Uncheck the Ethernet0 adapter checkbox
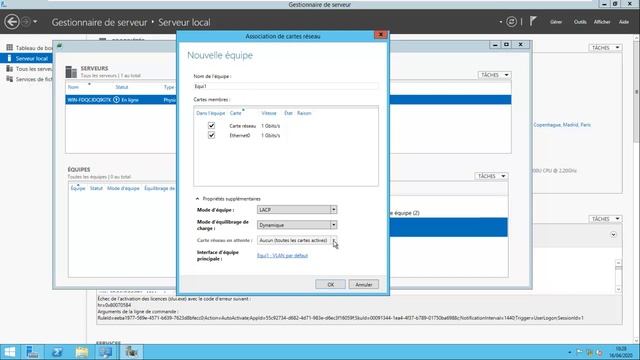640x360 pixels. pos(211,135)
